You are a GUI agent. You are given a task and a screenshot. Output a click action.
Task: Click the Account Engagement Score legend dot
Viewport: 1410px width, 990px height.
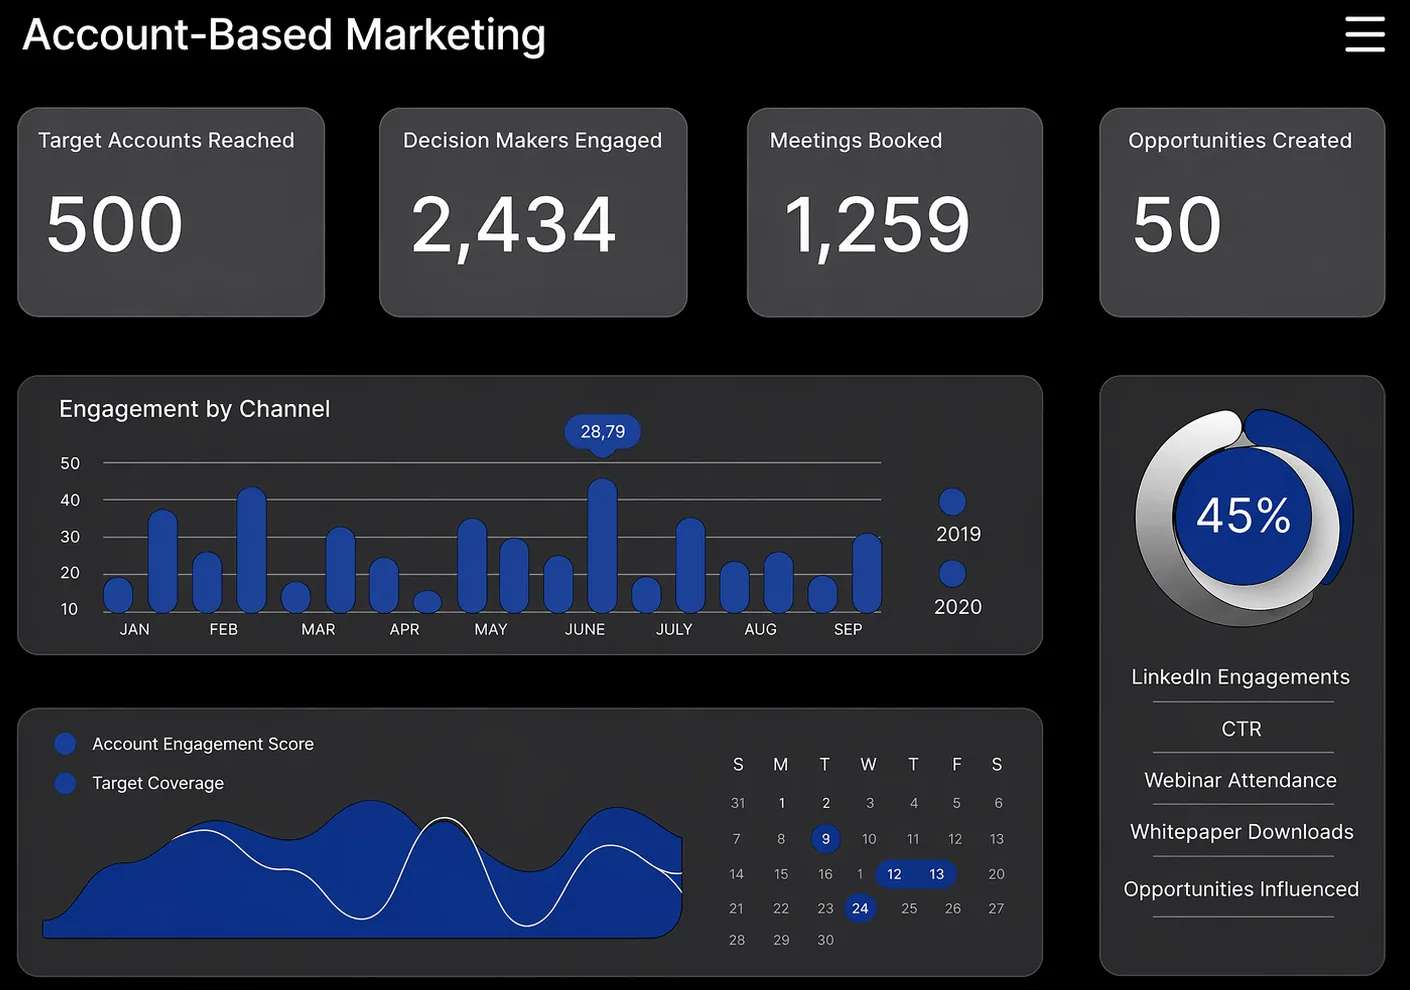[x=65, y=743]
